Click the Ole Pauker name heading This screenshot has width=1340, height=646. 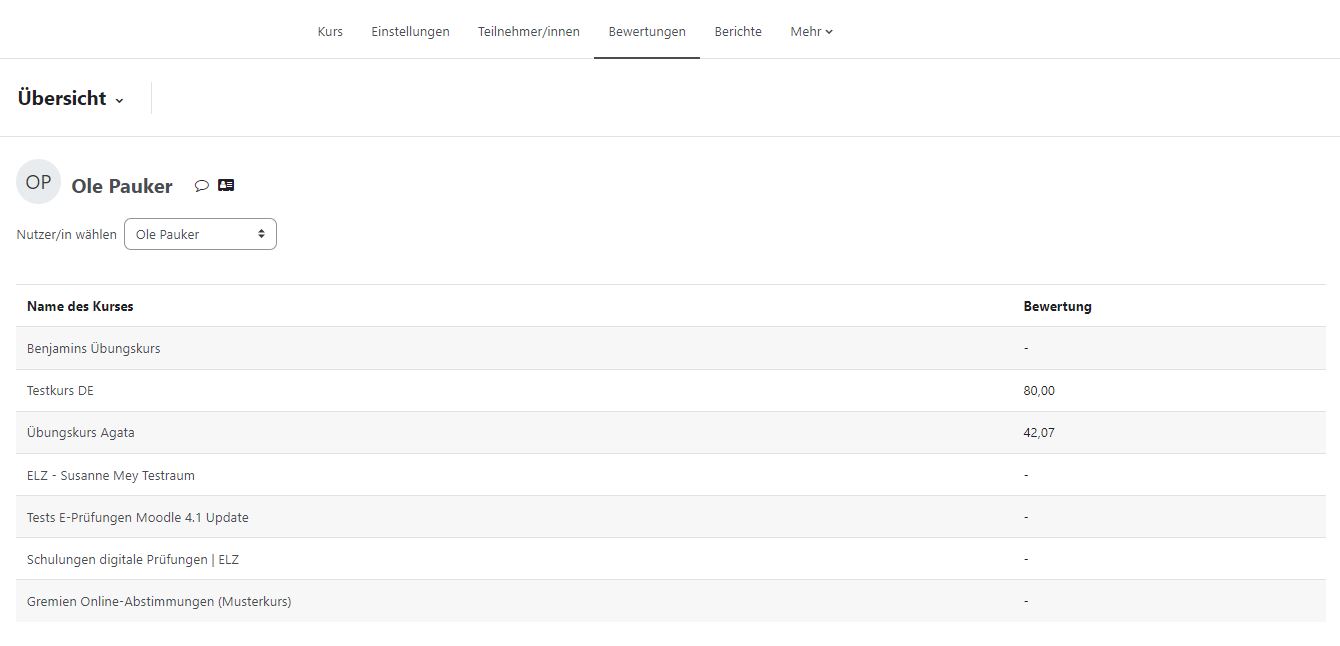[122, 187]
